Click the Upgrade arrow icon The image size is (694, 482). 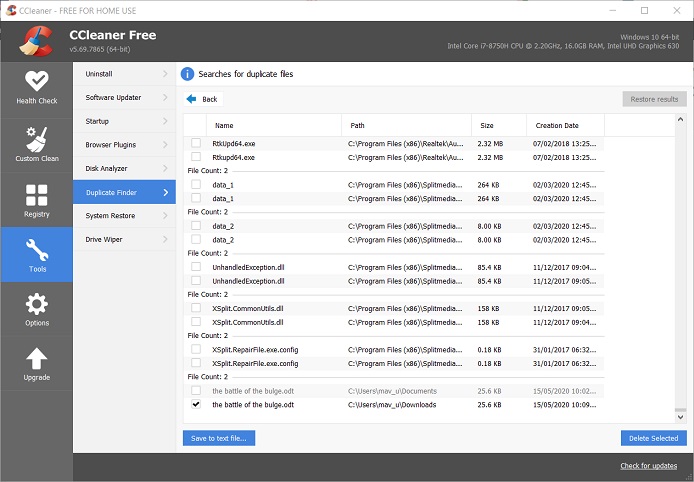point(36,358)
